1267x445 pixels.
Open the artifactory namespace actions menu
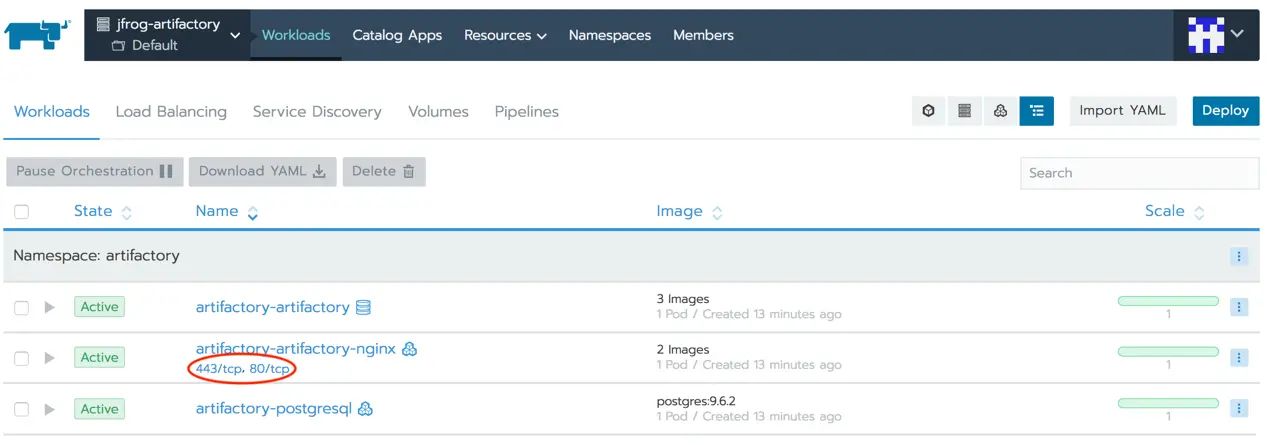[x=1239, y=256]
